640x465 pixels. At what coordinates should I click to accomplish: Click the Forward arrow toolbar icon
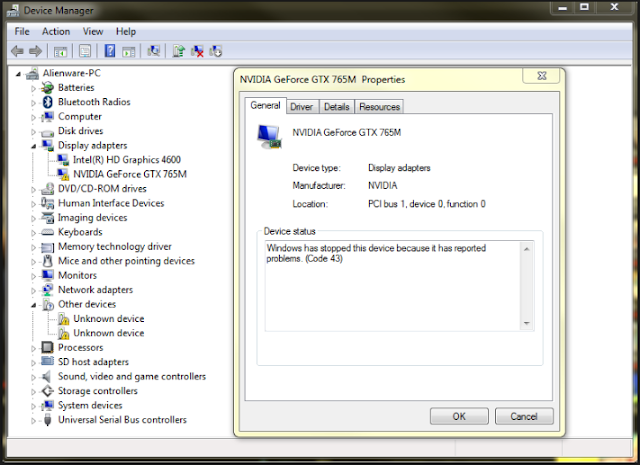(x=36, y=51)
